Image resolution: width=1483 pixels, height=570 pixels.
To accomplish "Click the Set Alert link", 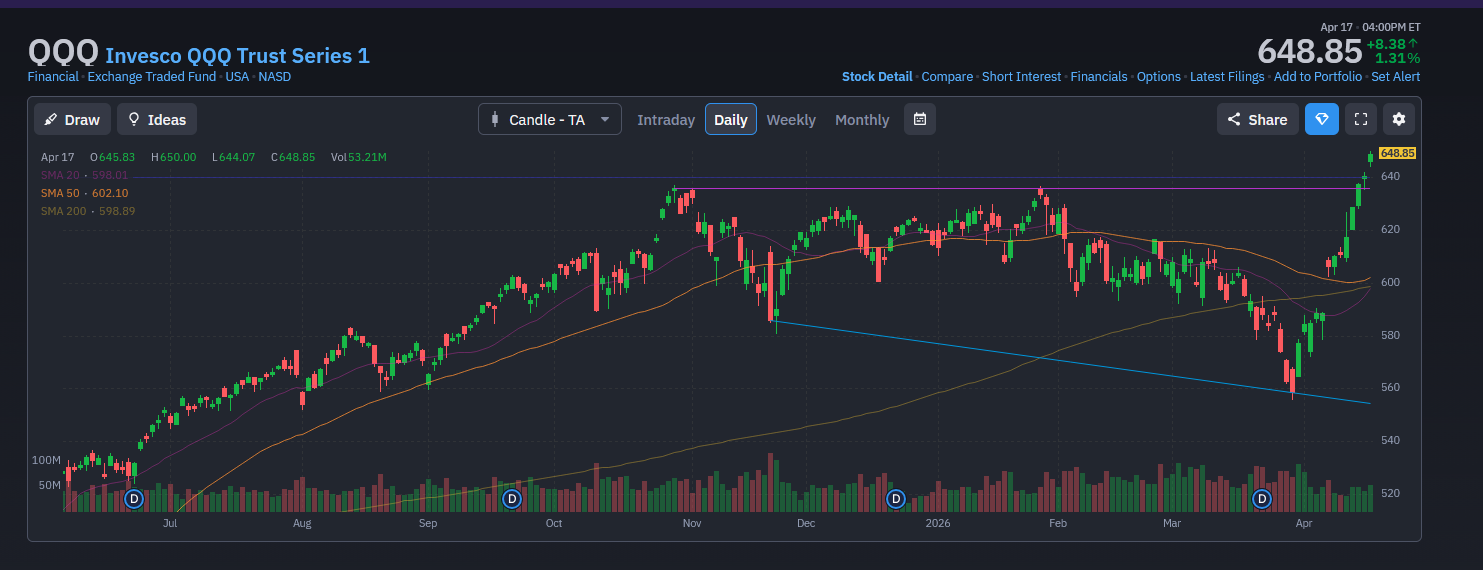I will pos(1395,77).
